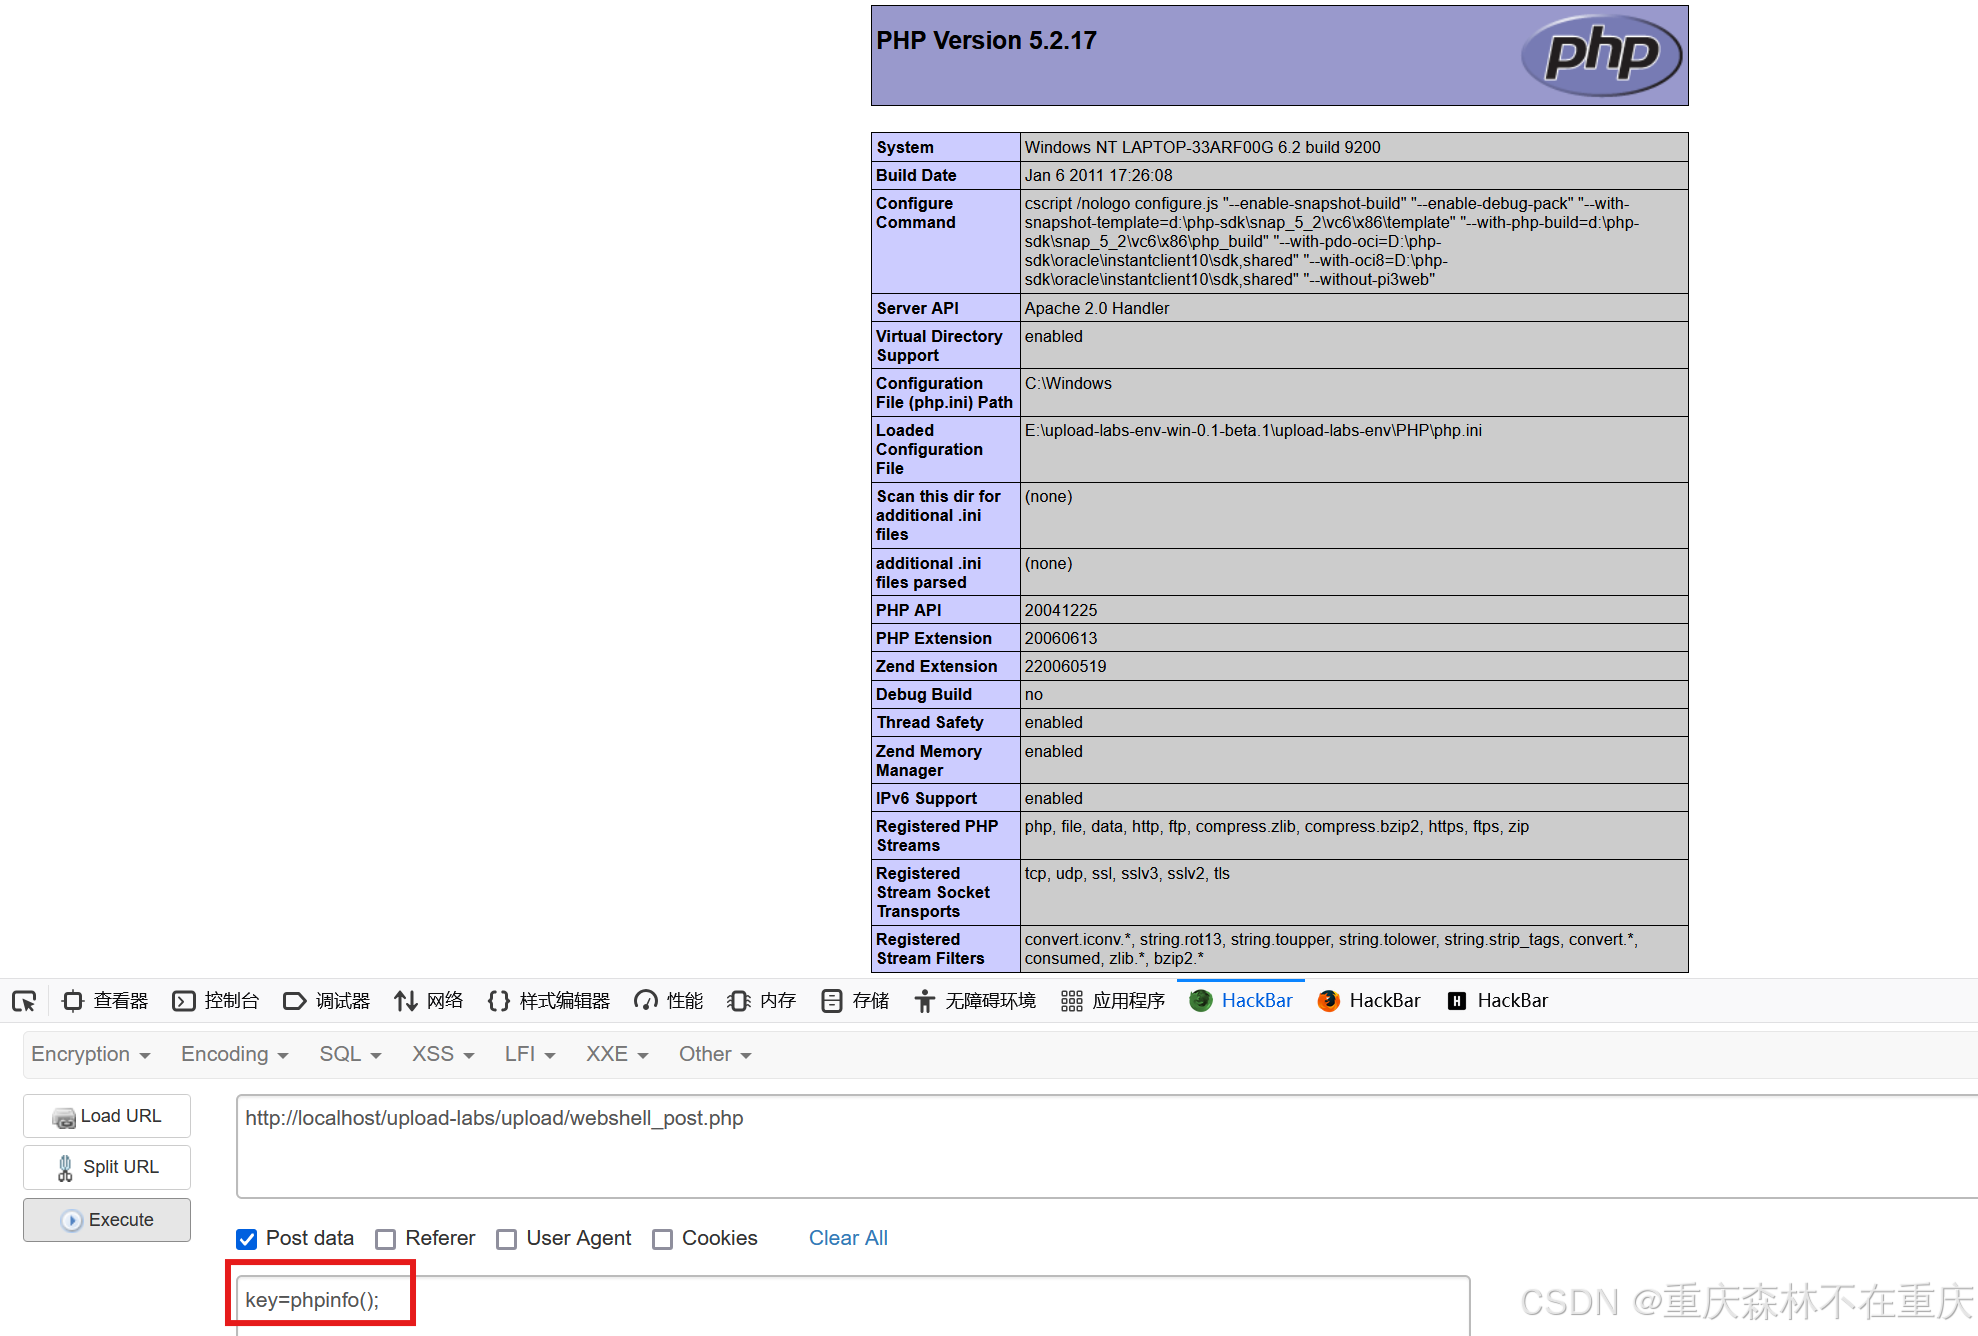Click the element picker icon in devtools
The image size is (1978, 1336).
click(x=24, y=1001)
